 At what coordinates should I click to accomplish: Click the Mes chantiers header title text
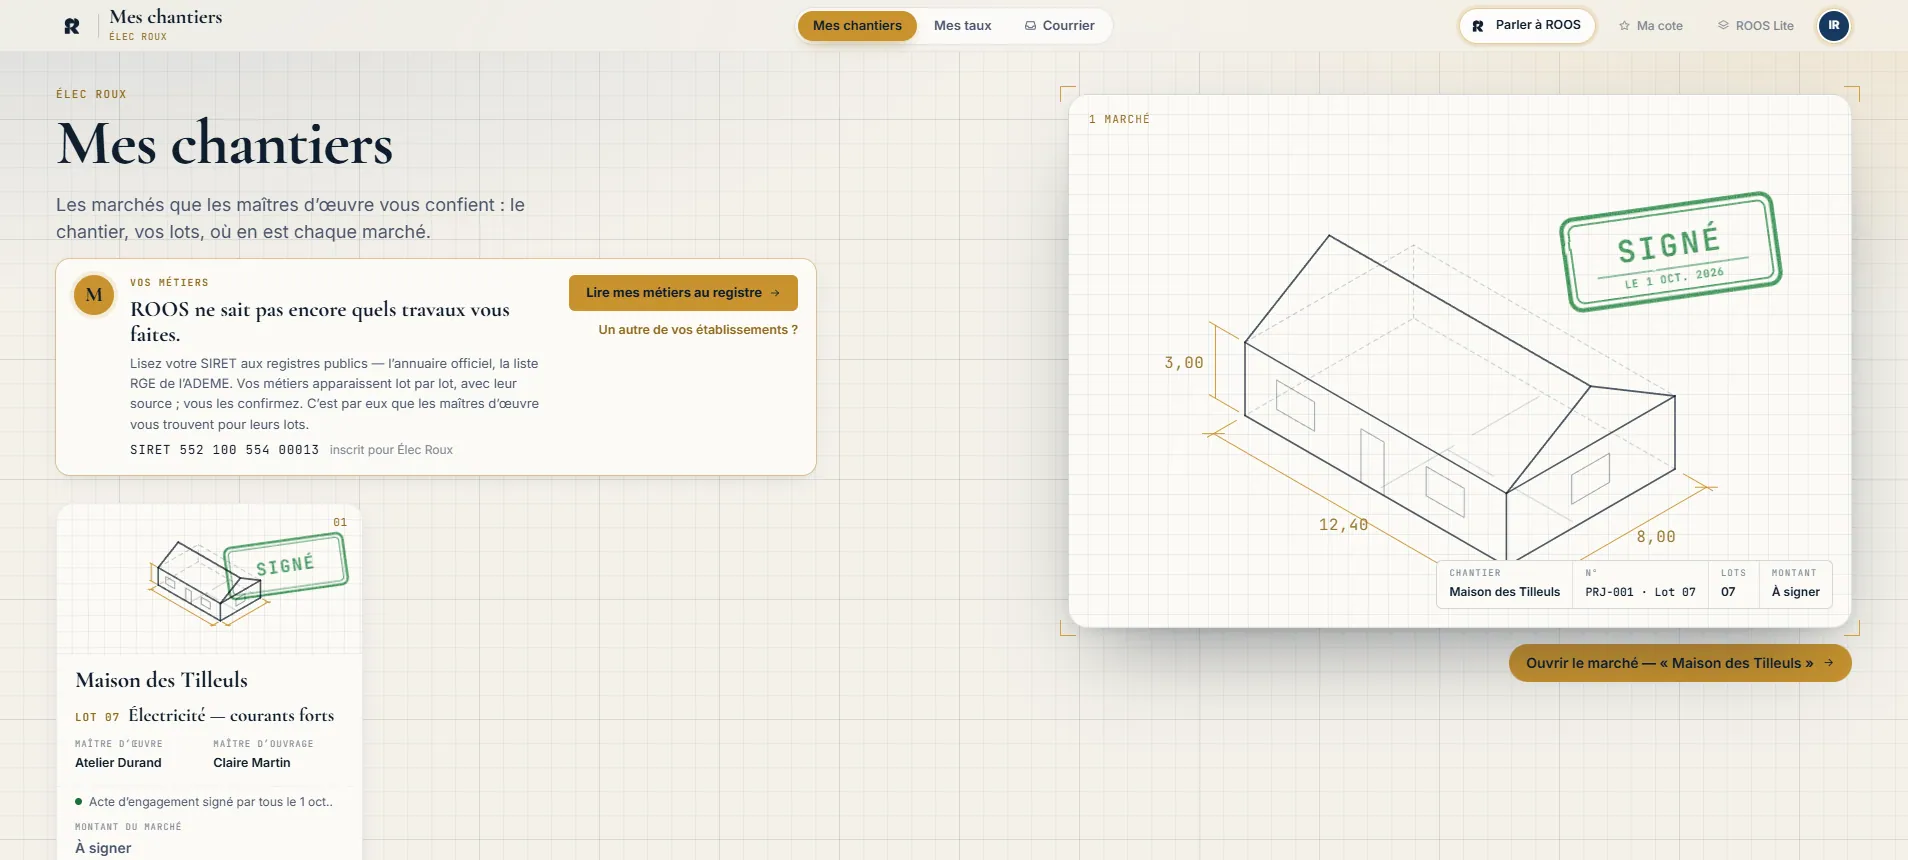tap(166, 17)
